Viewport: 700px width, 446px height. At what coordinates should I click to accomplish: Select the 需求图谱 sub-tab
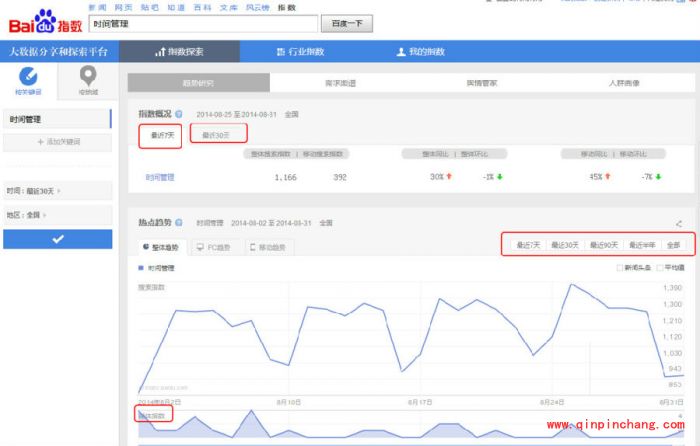[x=340, y=83]
